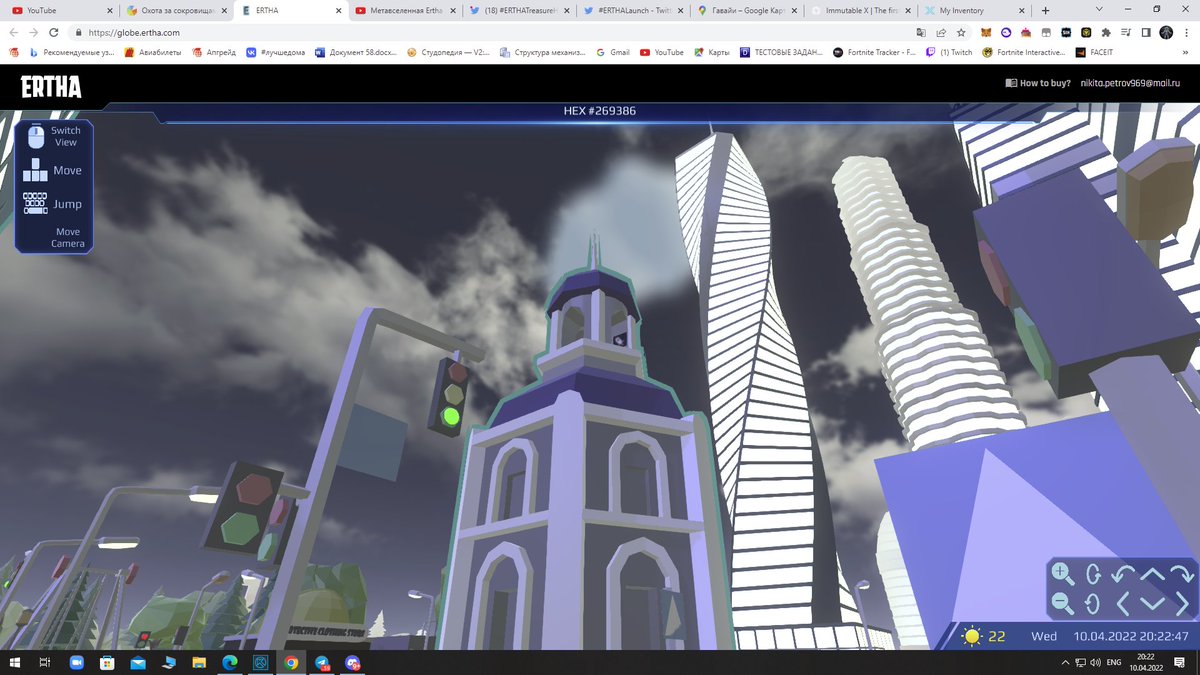1200x675 pixels.
Task: Pan camera with the left chevron
Action: (1123, 603)
